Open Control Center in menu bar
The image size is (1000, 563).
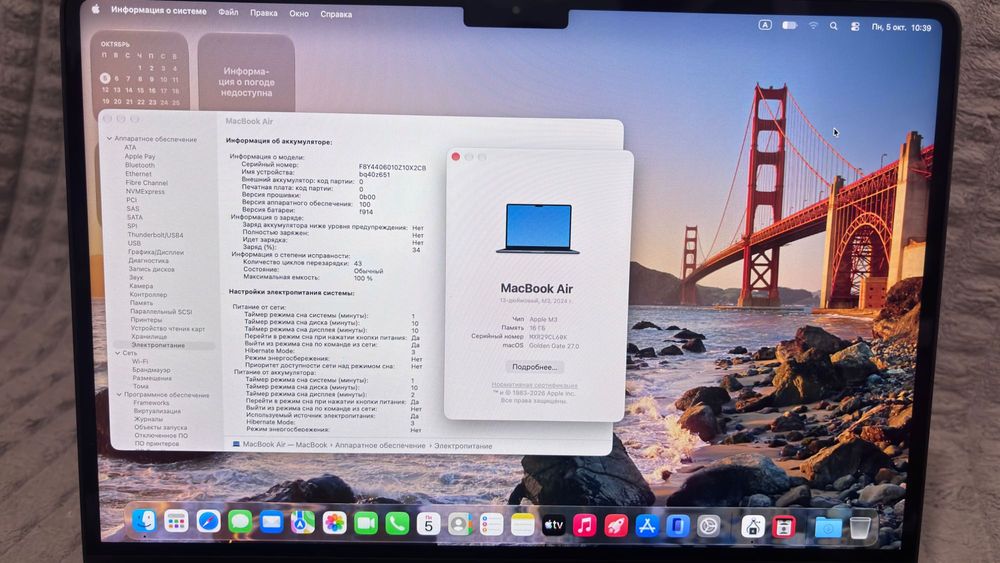(855, 26)
